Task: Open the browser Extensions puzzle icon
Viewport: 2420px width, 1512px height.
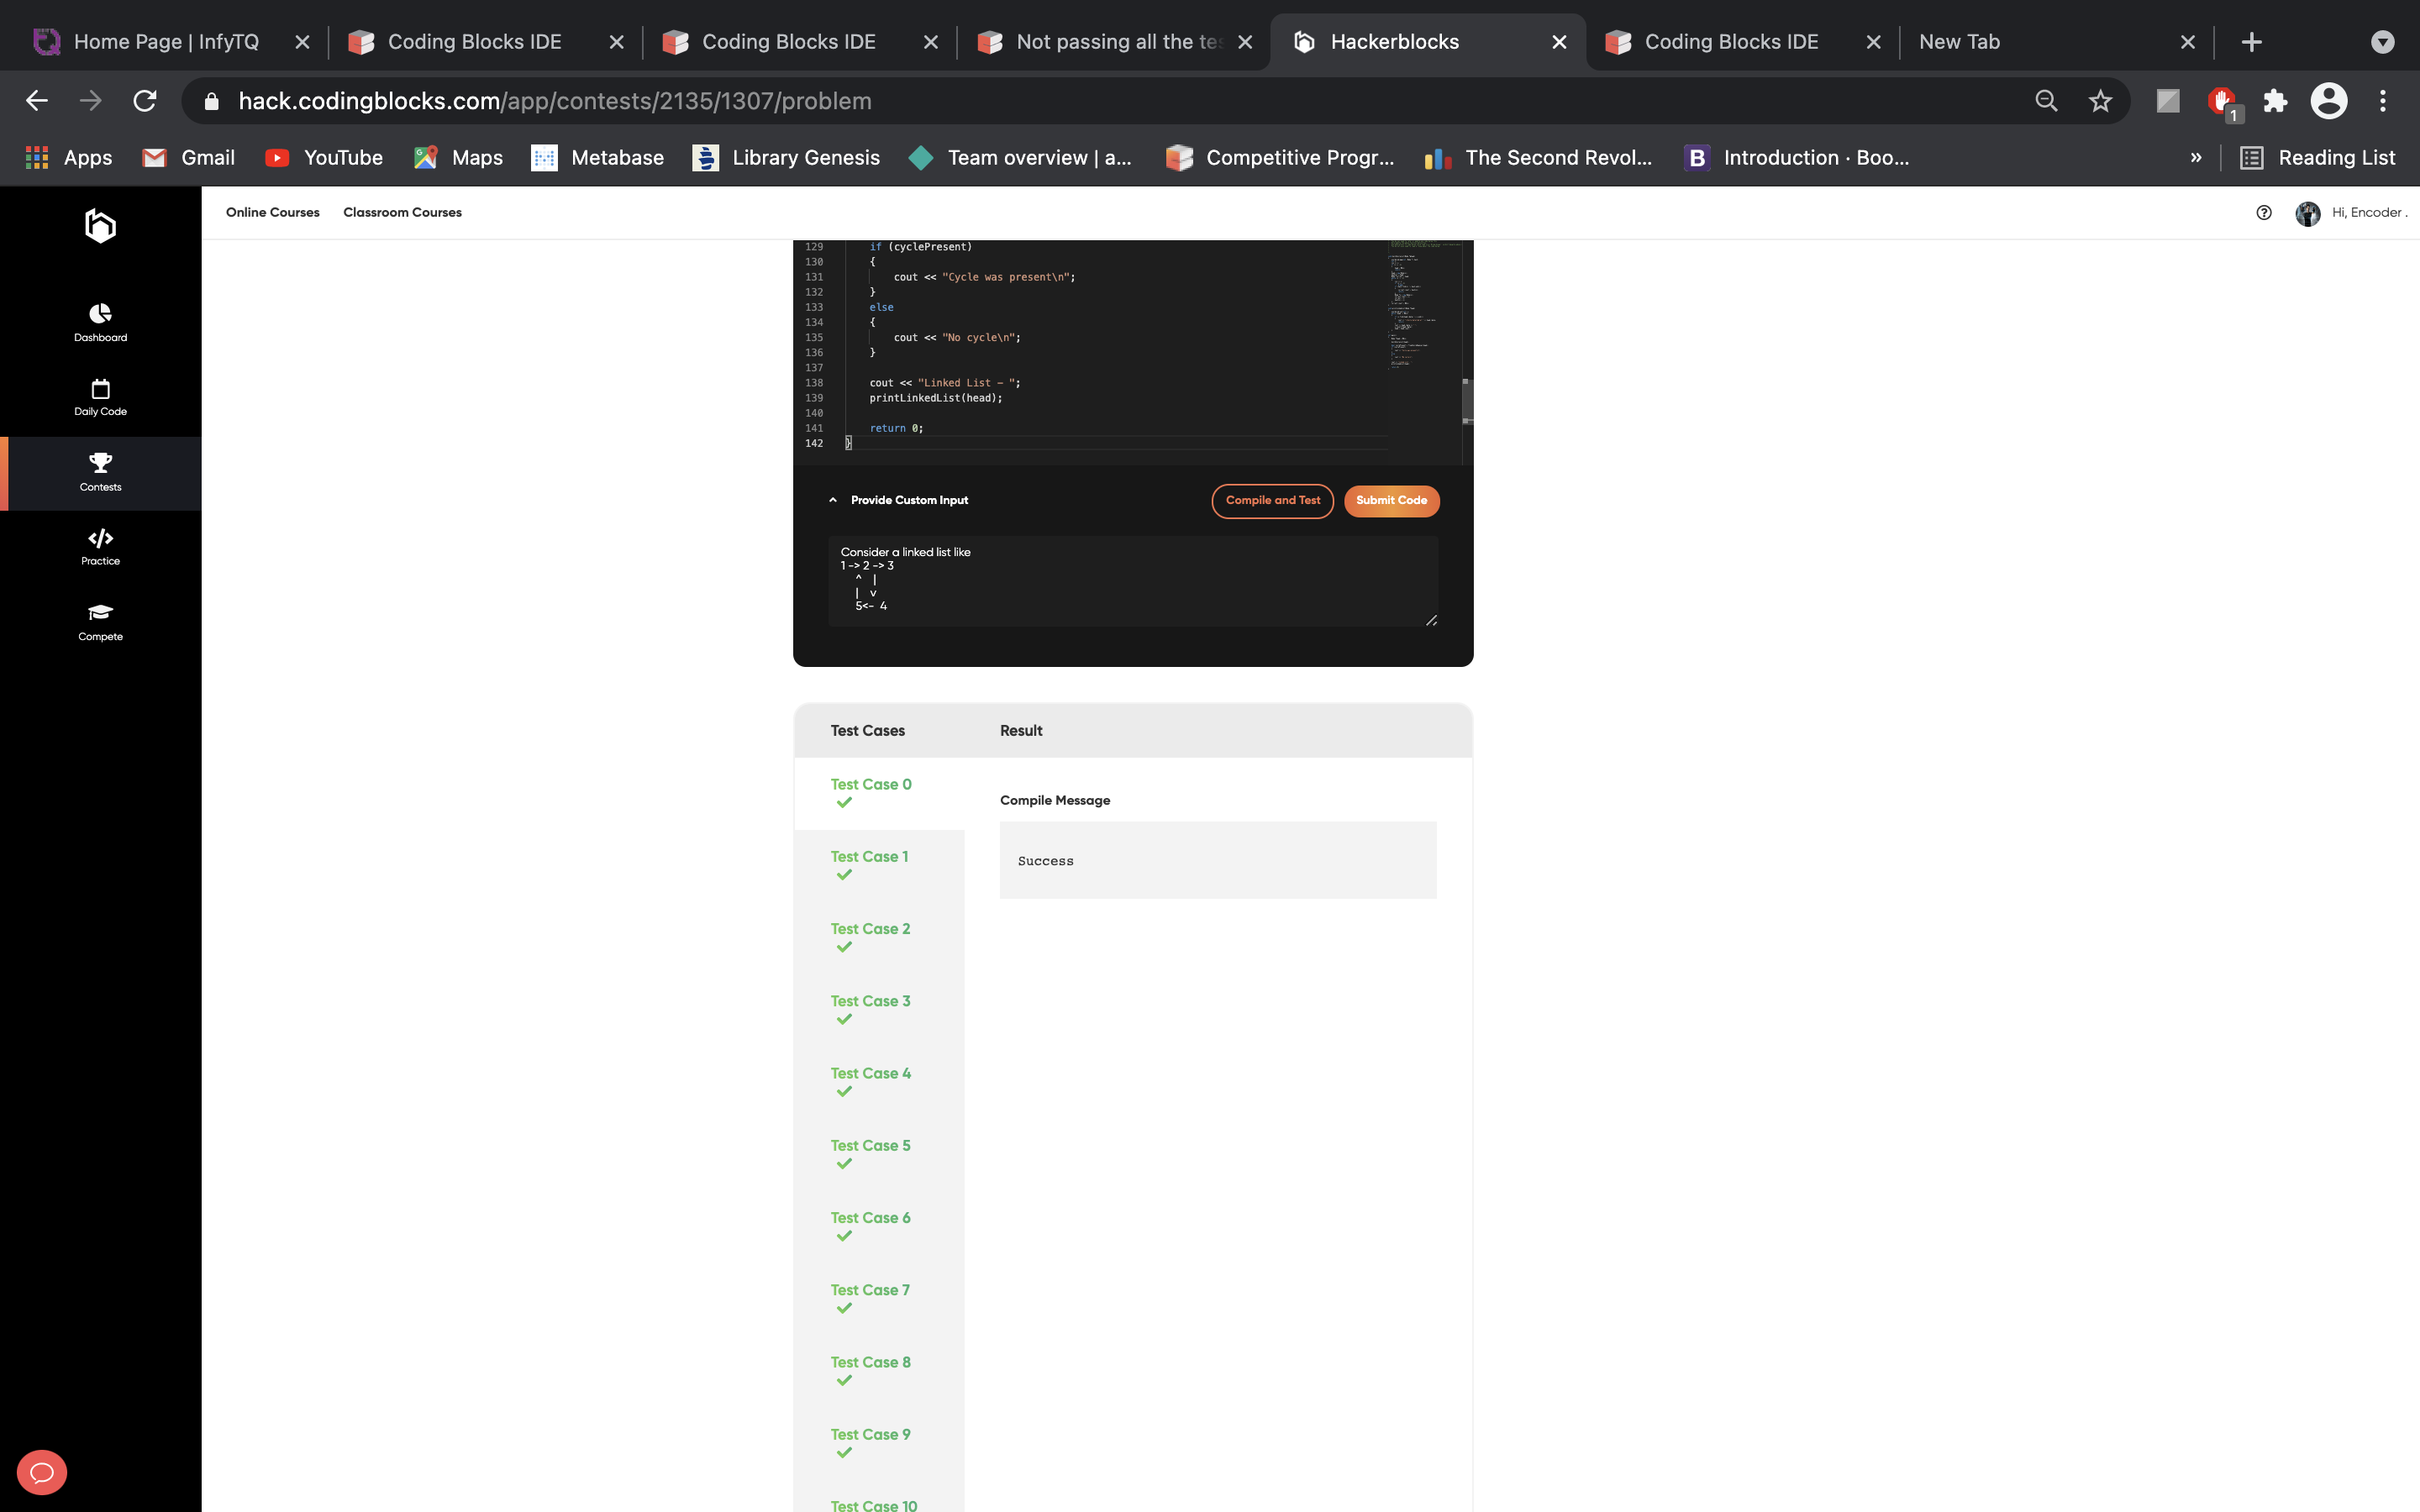Action: (2275, 101)
